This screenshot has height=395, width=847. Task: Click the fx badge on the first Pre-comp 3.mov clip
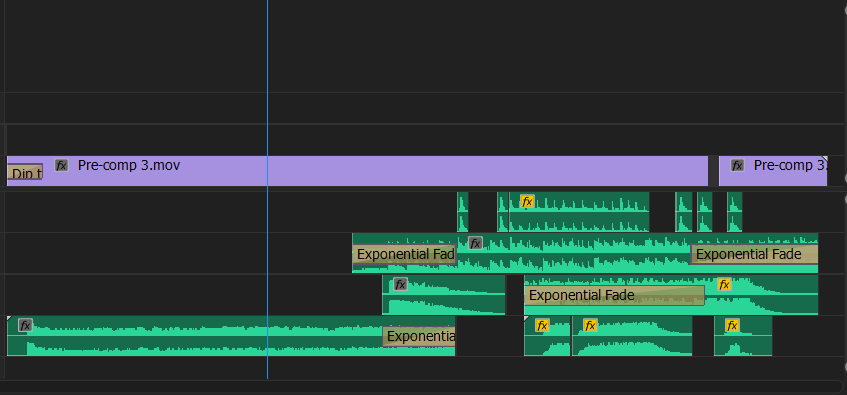coord(62,165)
